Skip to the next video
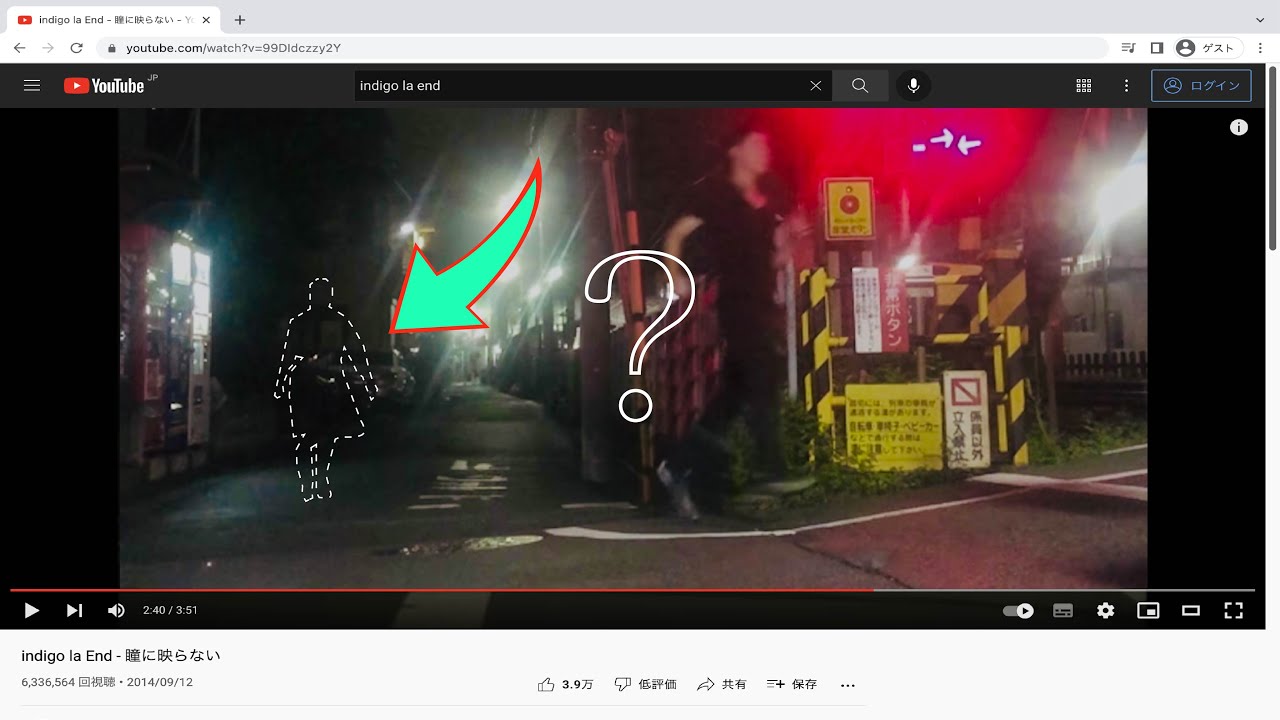This screenshot has height=720, width=1280. (74, 610)
